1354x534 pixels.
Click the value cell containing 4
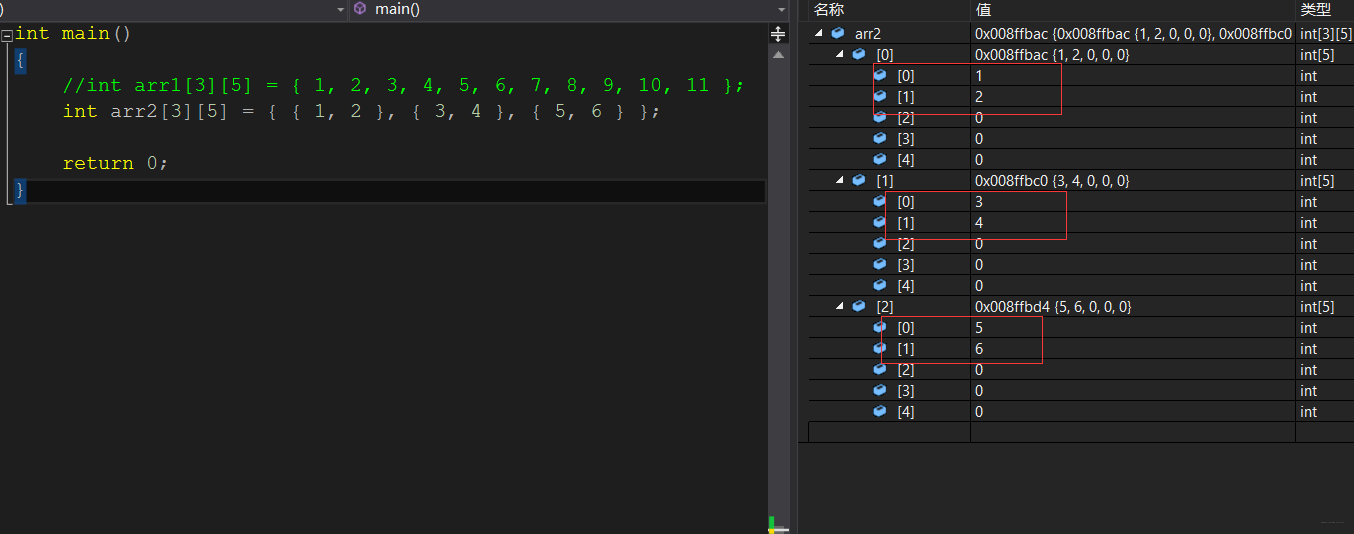tap(1133, 222)
